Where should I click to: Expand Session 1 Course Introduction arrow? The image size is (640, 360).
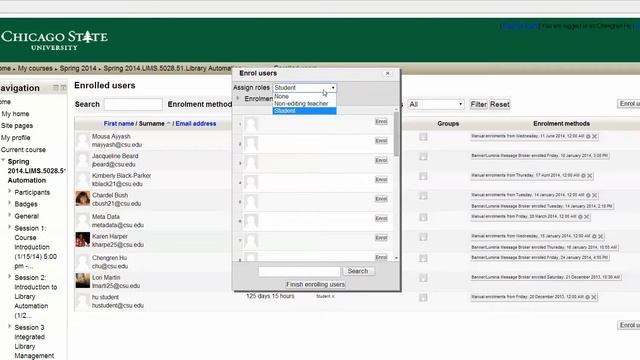click(10, 227)
